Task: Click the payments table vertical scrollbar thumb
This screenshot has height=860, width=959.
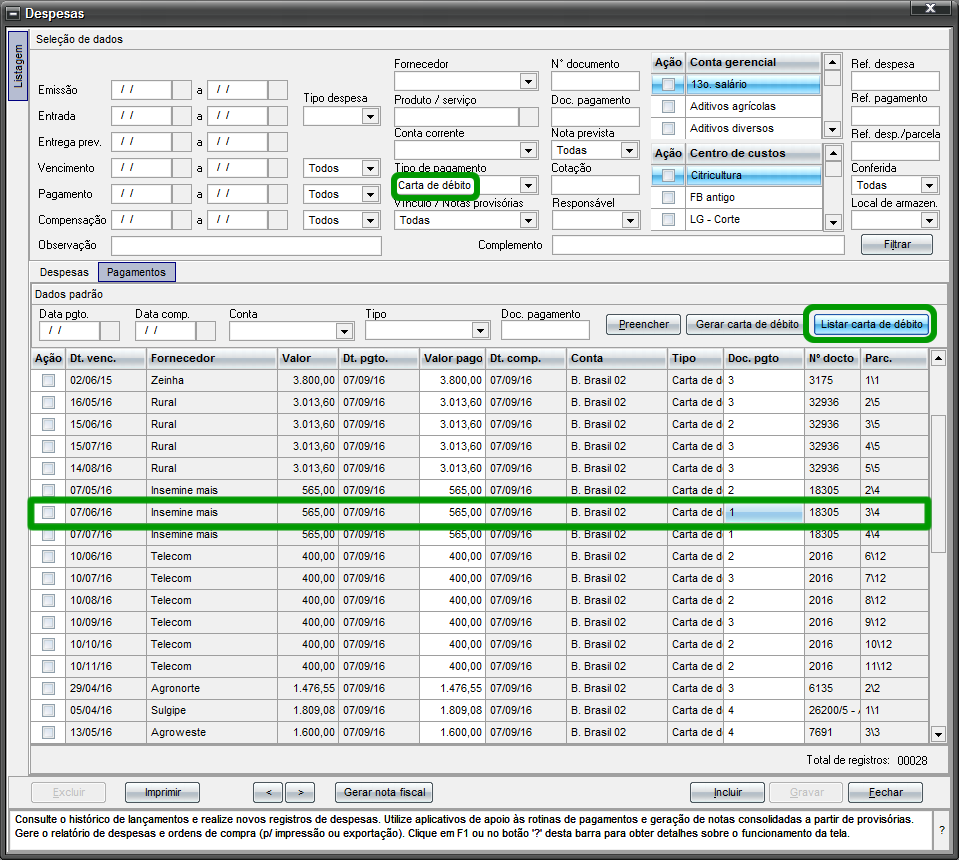Action: (938, 484)
